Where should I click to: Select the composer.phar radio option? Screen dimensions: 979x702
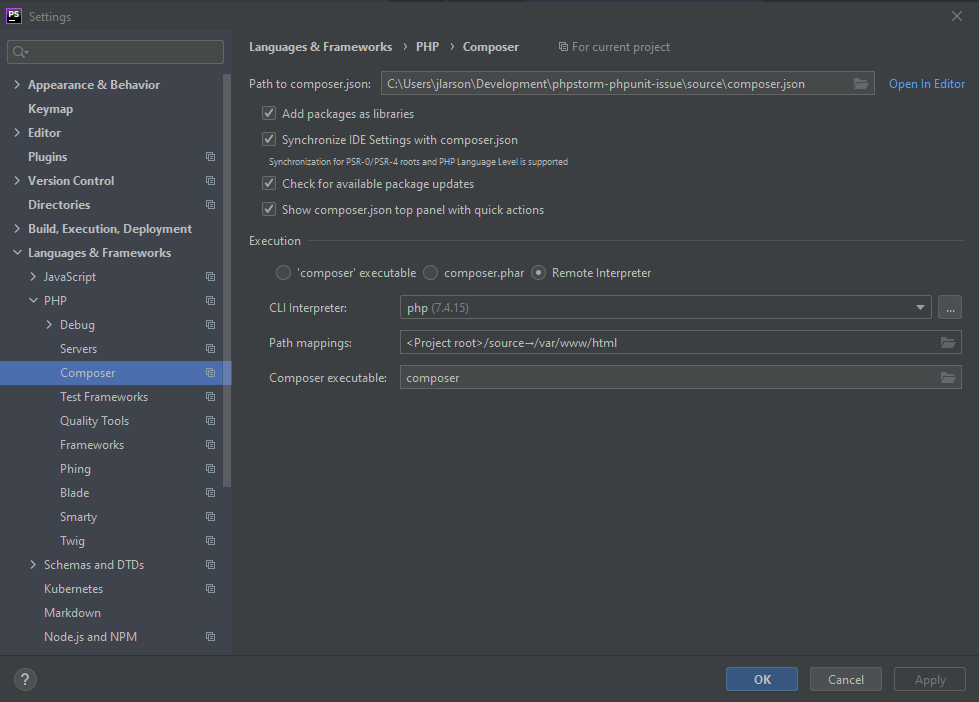[x=430, y=273]
